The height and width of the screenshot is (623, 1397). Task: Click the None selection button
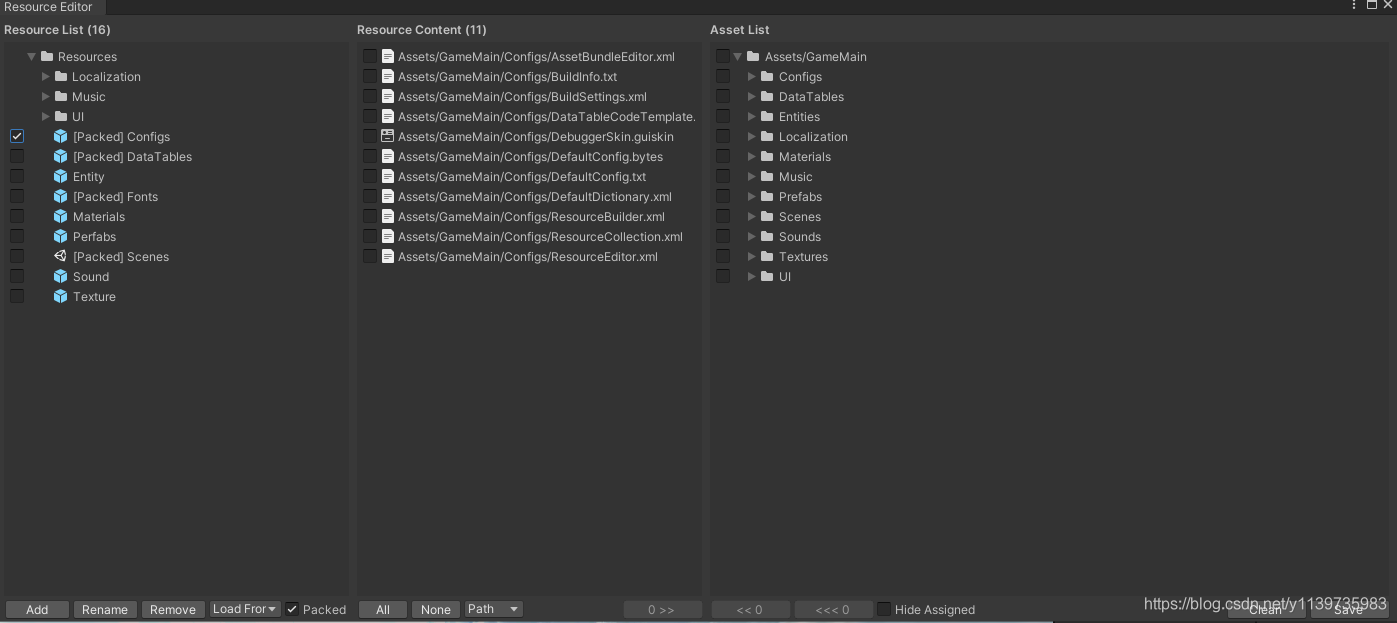(435, 609)
